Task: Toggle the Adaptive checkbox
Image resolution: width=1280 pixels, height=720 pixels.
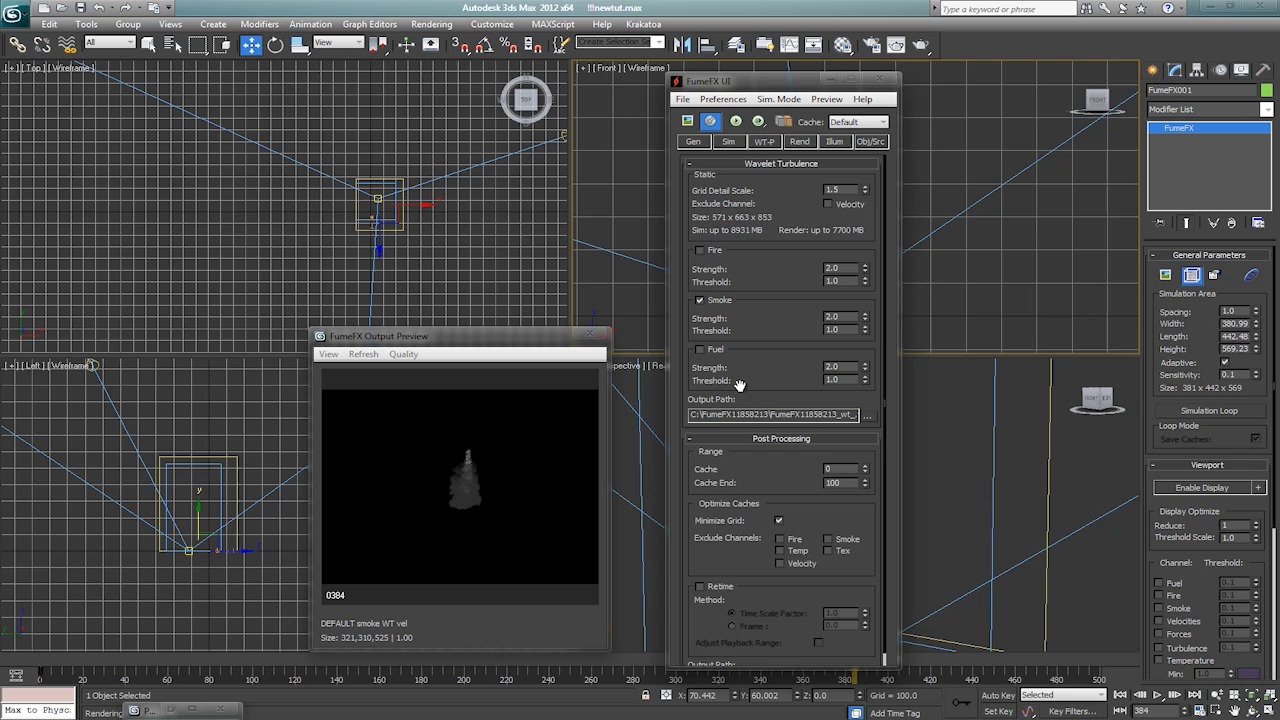Action: 1225,362
